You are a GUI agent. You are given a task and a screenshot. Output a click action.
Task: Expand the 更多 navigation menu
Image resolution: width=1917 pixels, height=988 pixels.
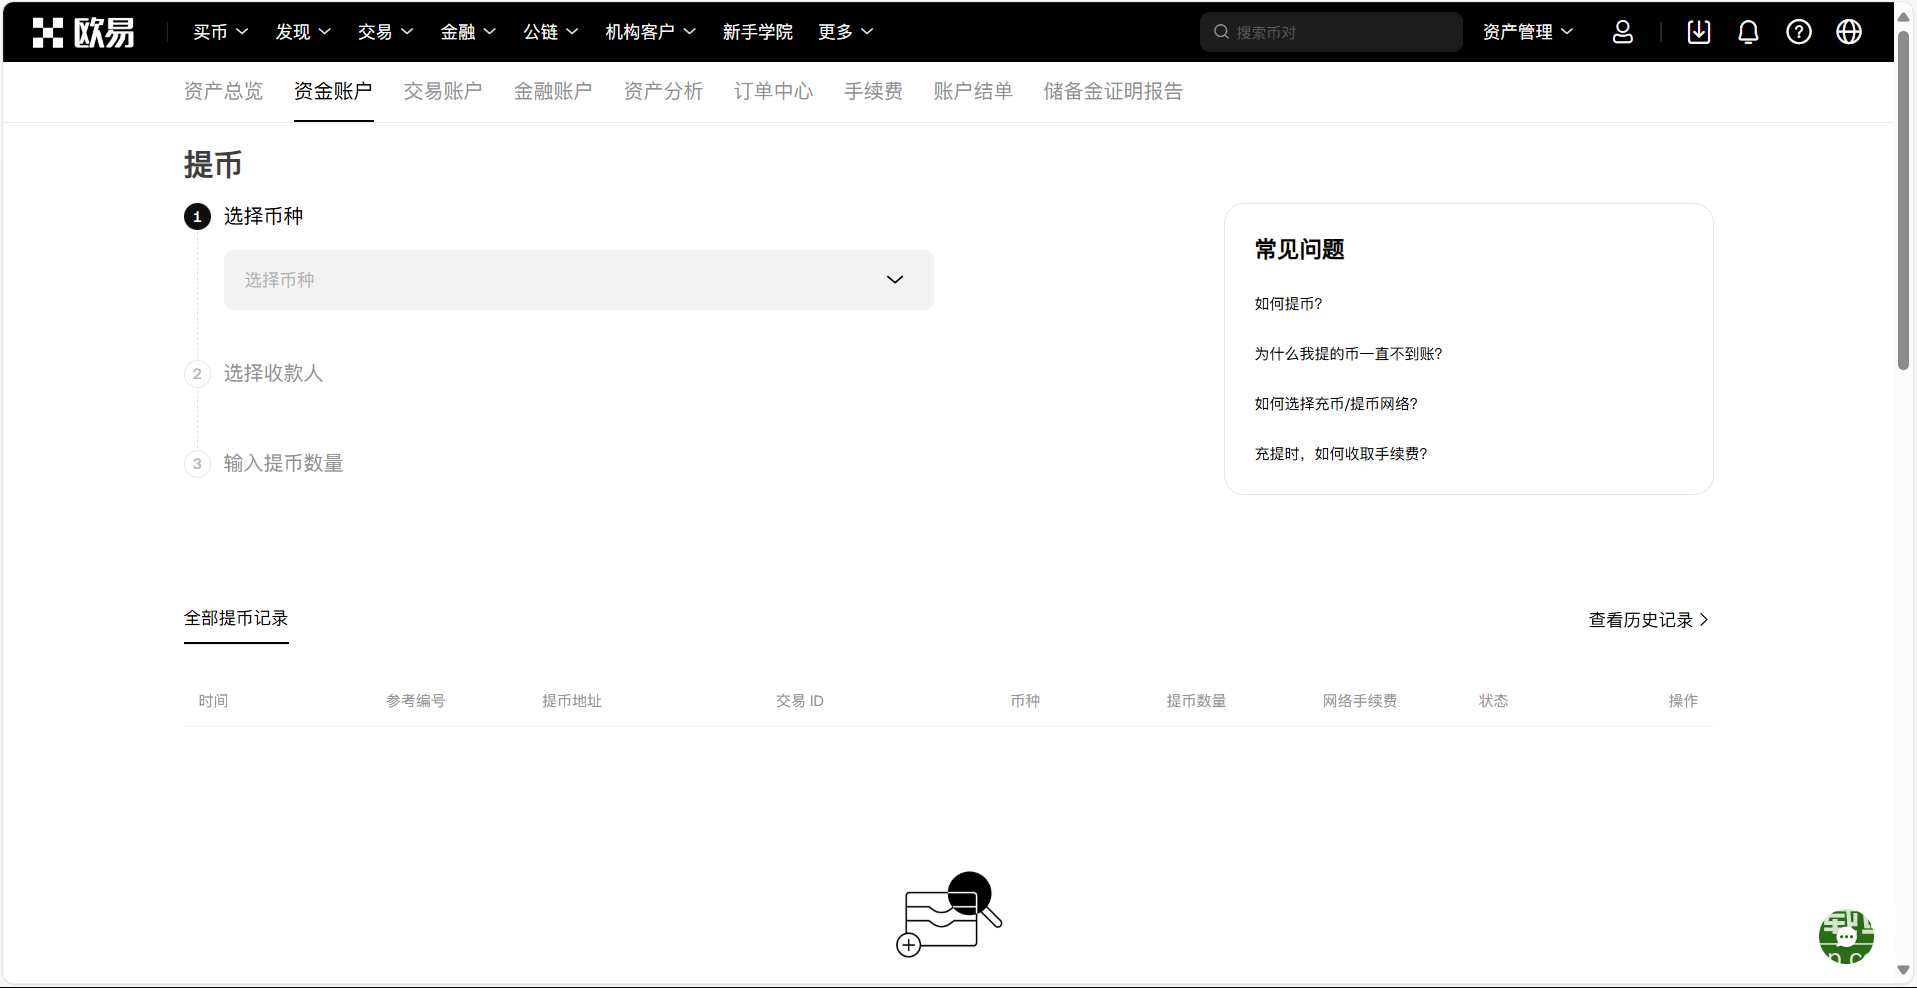click(845, 32)
